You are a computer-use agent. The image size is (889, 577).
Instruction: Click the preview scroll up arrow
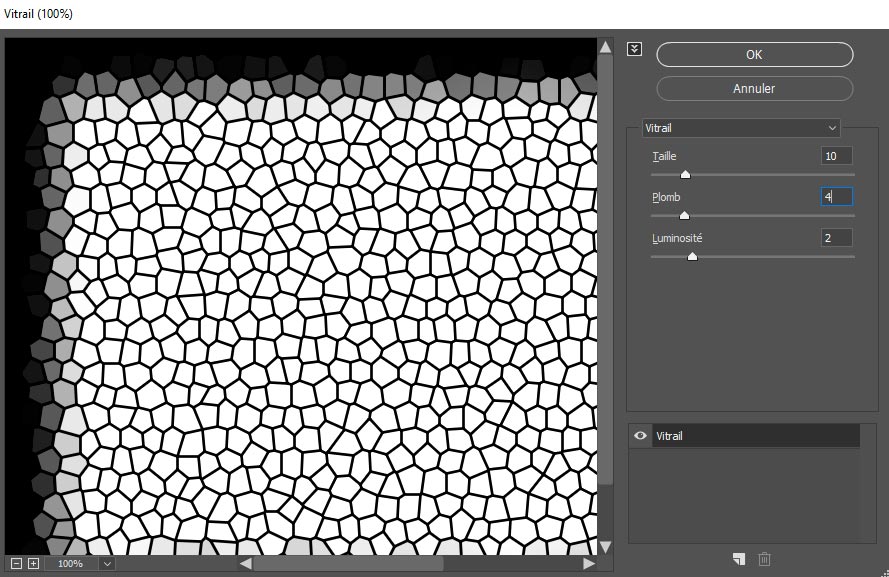pos(605,47)
